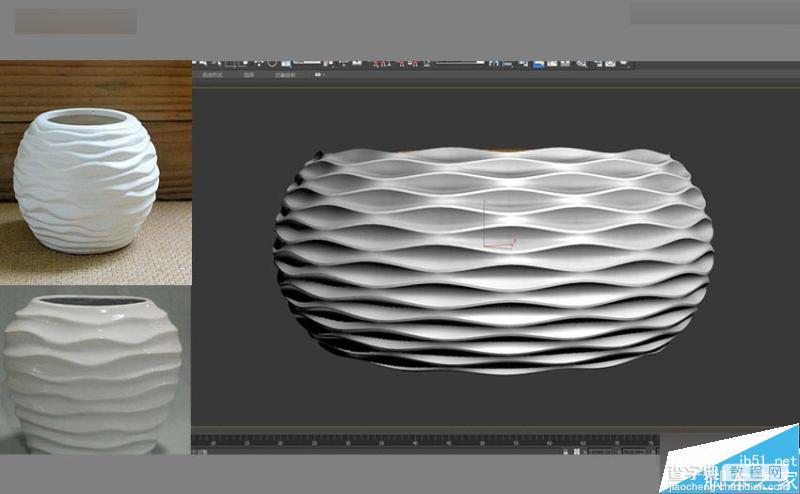Click the lower glossy vase reference photo
The width and height of the screenshot is (800, 494).
point(96,370)
